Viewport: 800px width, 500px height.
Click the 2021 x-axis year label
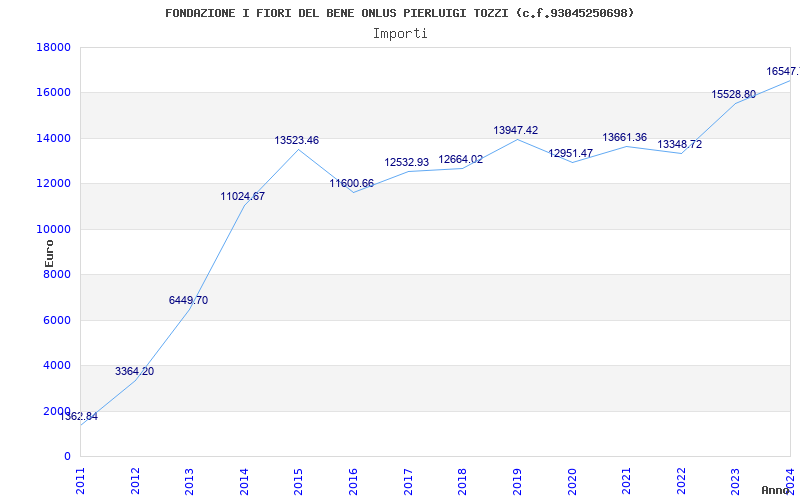(x=626, y=481)
